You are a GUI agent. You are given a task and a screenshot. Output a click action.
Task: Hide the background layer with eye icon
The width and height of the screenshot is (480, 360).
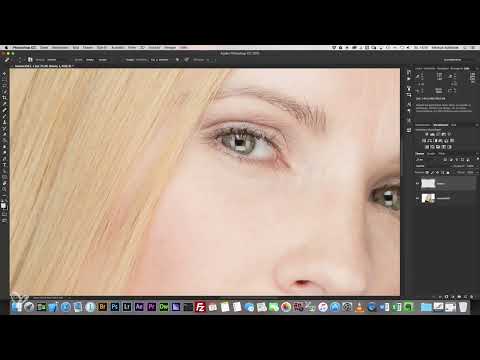pyautogui.click(x=417, y=198)
